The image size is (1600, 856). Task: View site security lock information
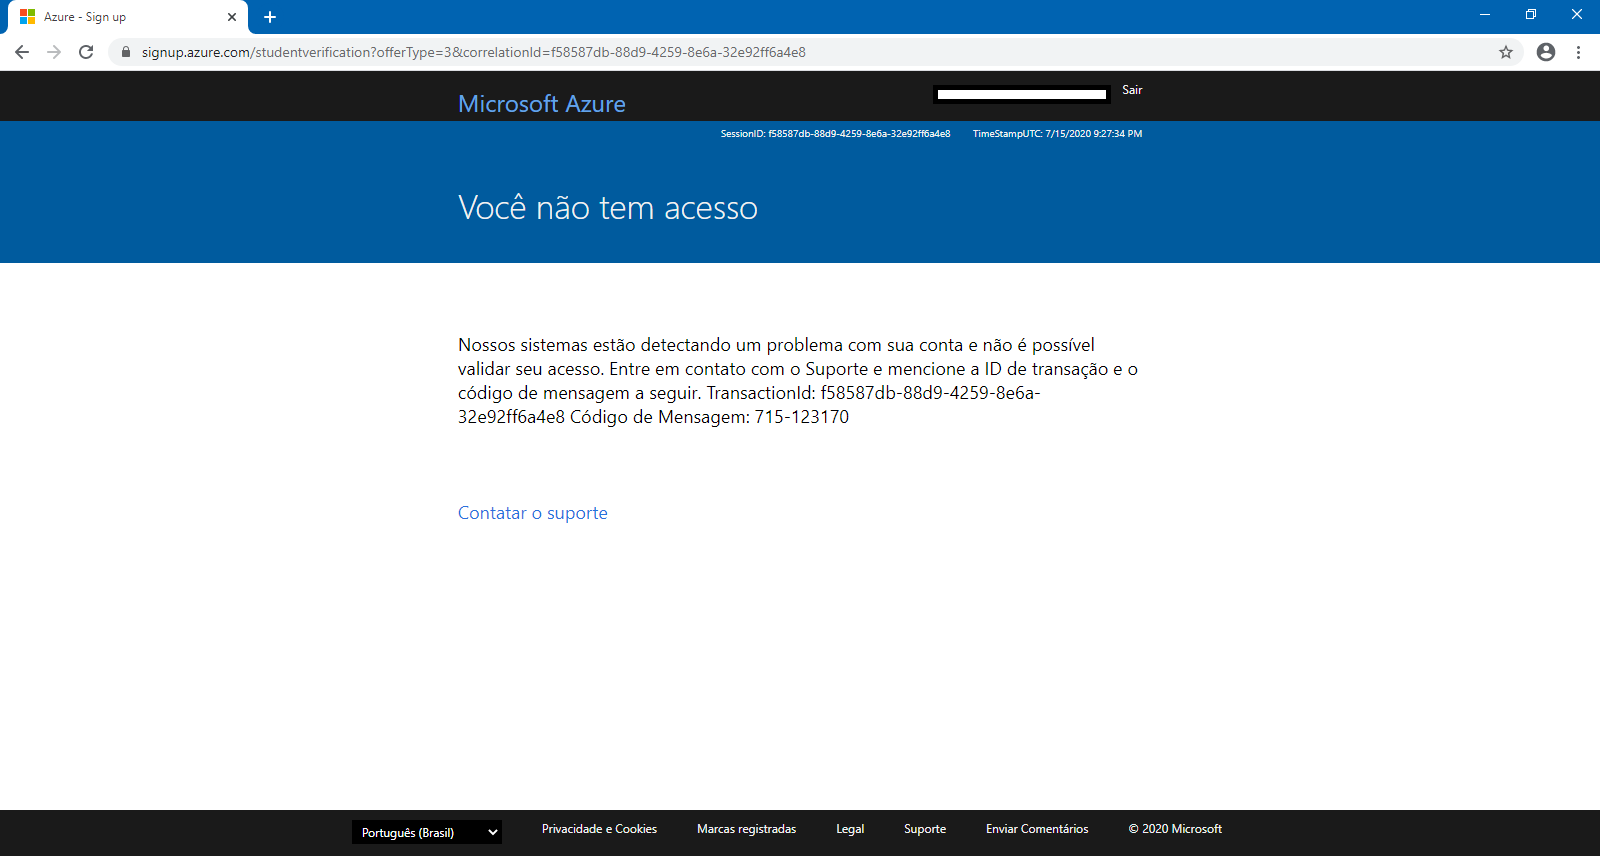(126, 52)
